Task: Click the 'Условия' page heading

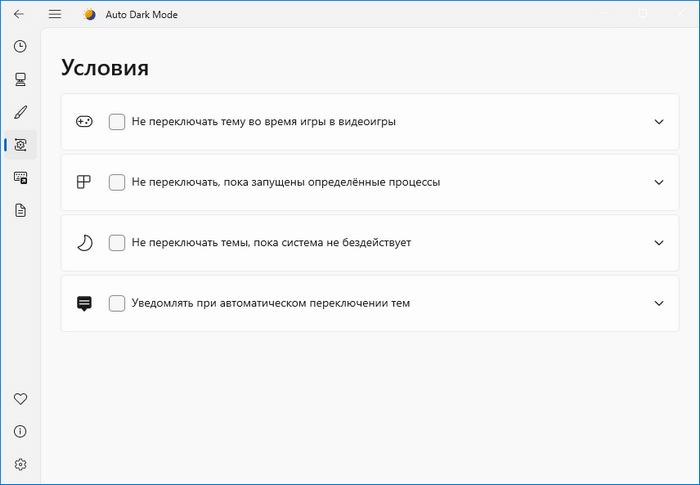Action: pos(105,68)
